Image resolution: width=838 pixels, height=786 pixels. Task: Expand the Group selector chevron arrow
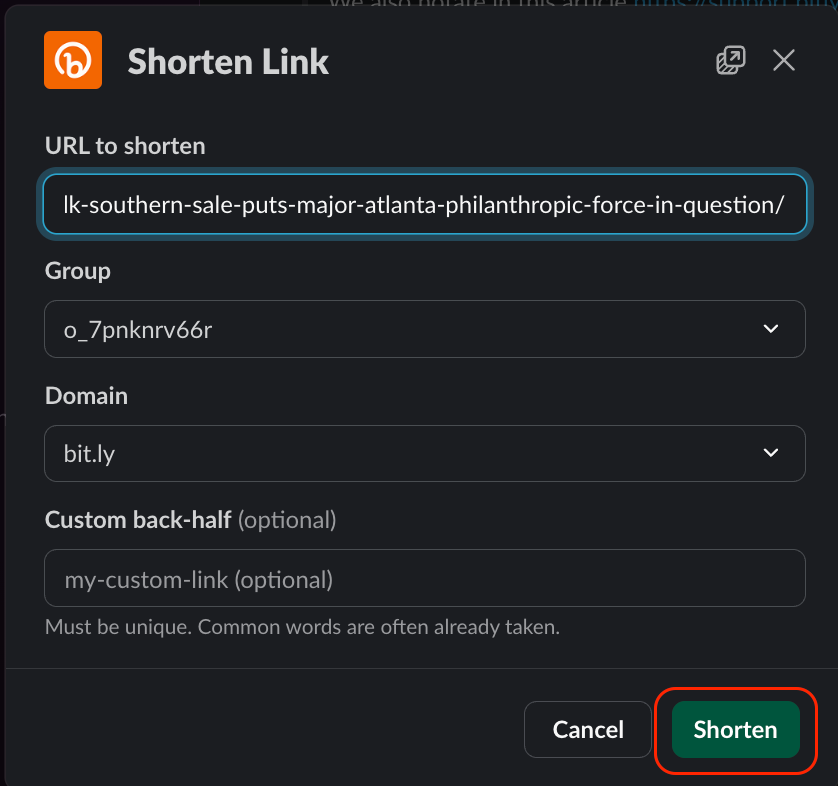click(771, 329)
